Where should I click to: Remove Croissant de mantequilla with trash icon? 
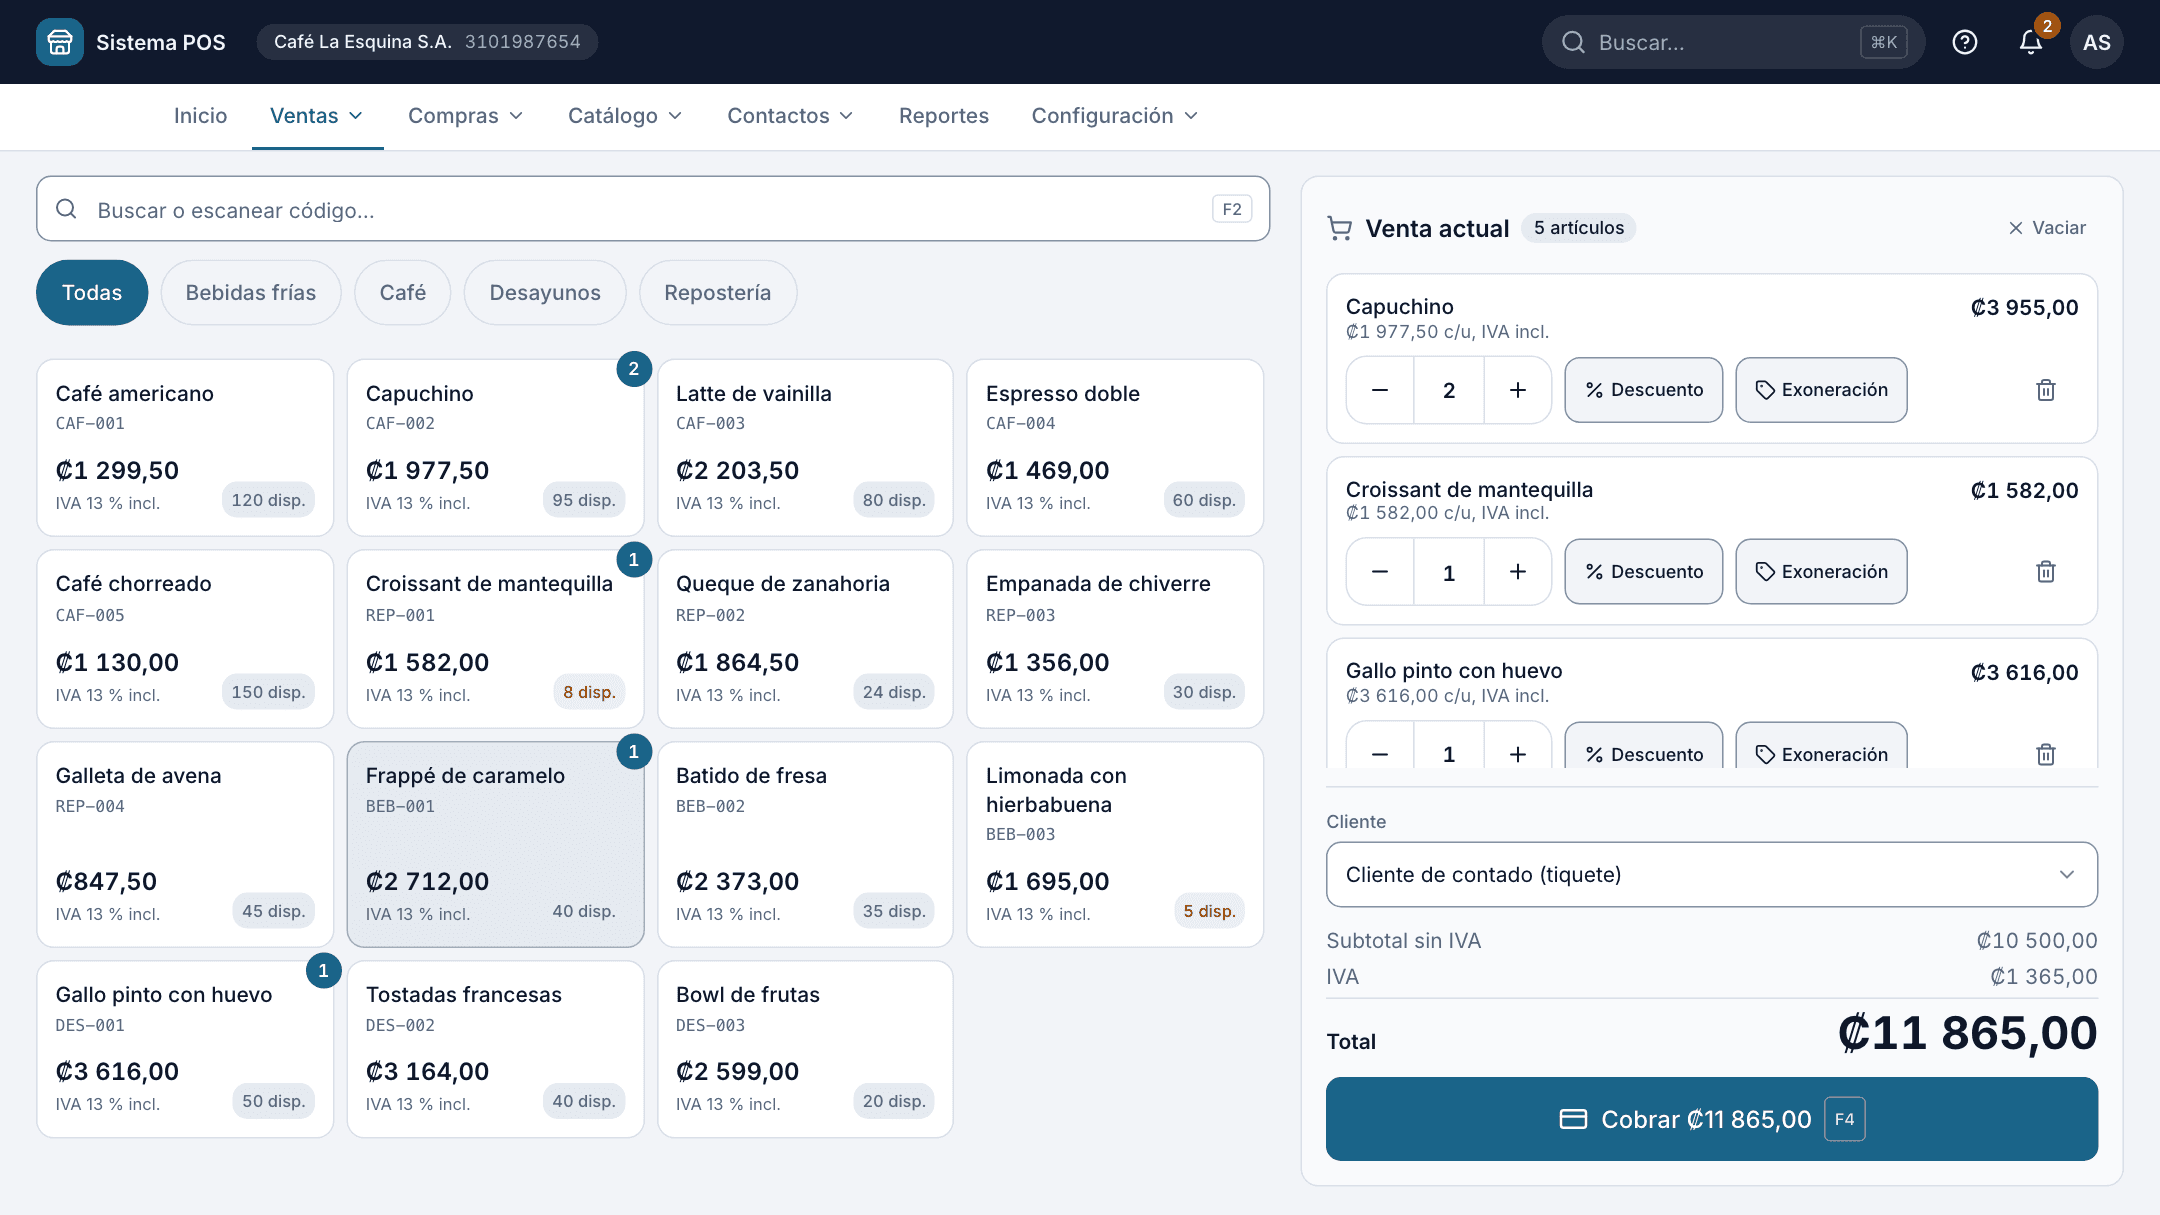(x=2046, y=572)
